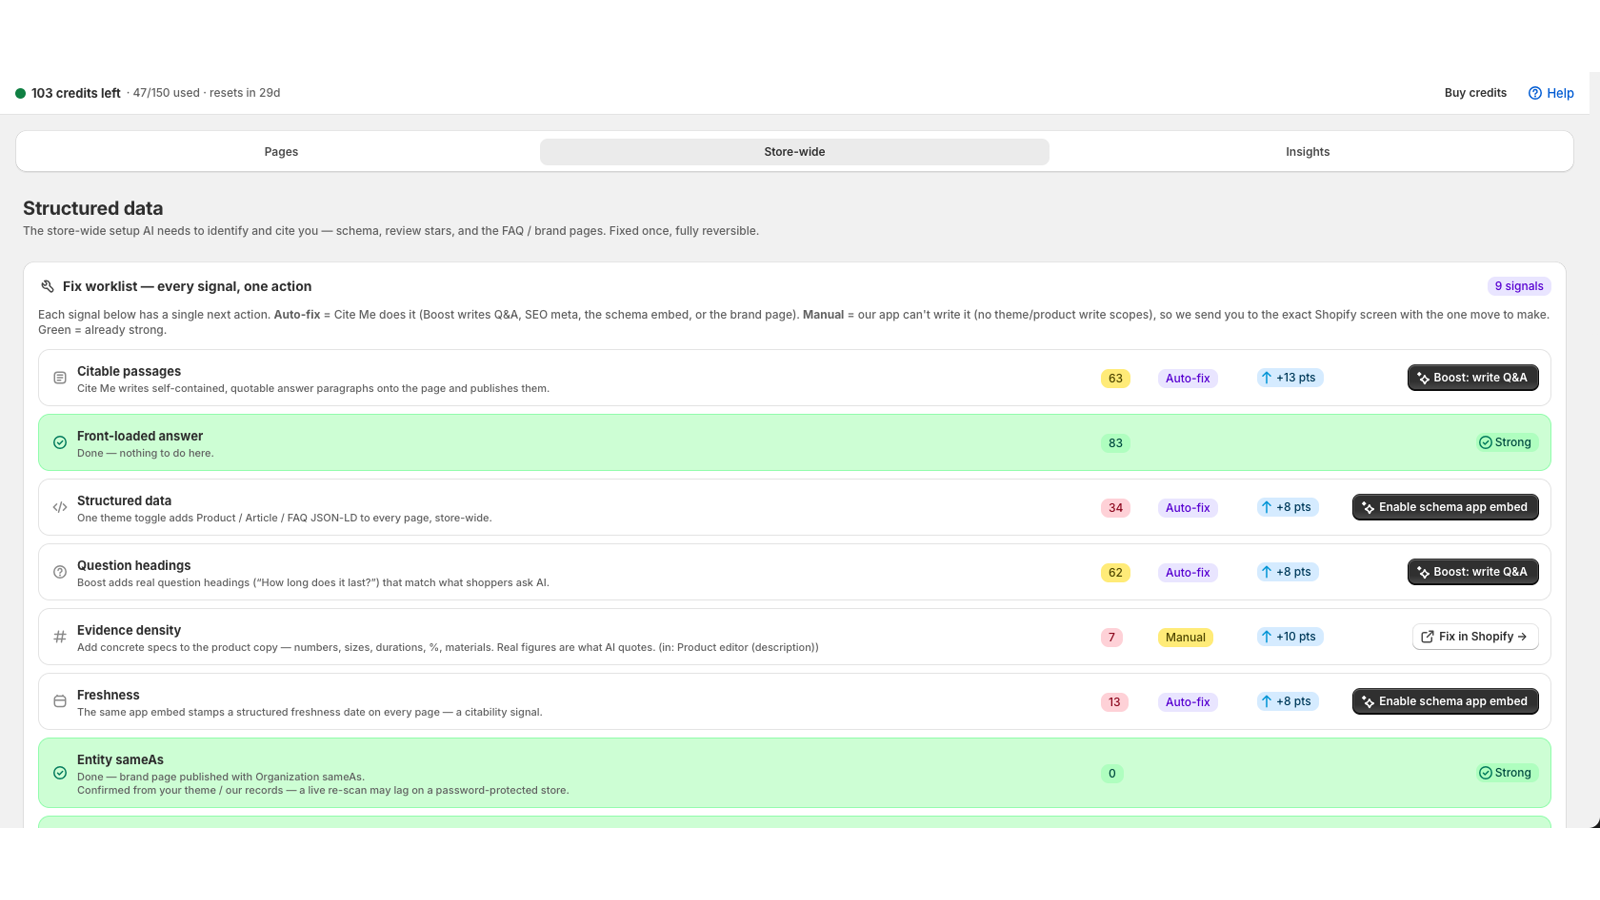
Task: Click Enable schema app embed for Freshness
Action: 1445,701
